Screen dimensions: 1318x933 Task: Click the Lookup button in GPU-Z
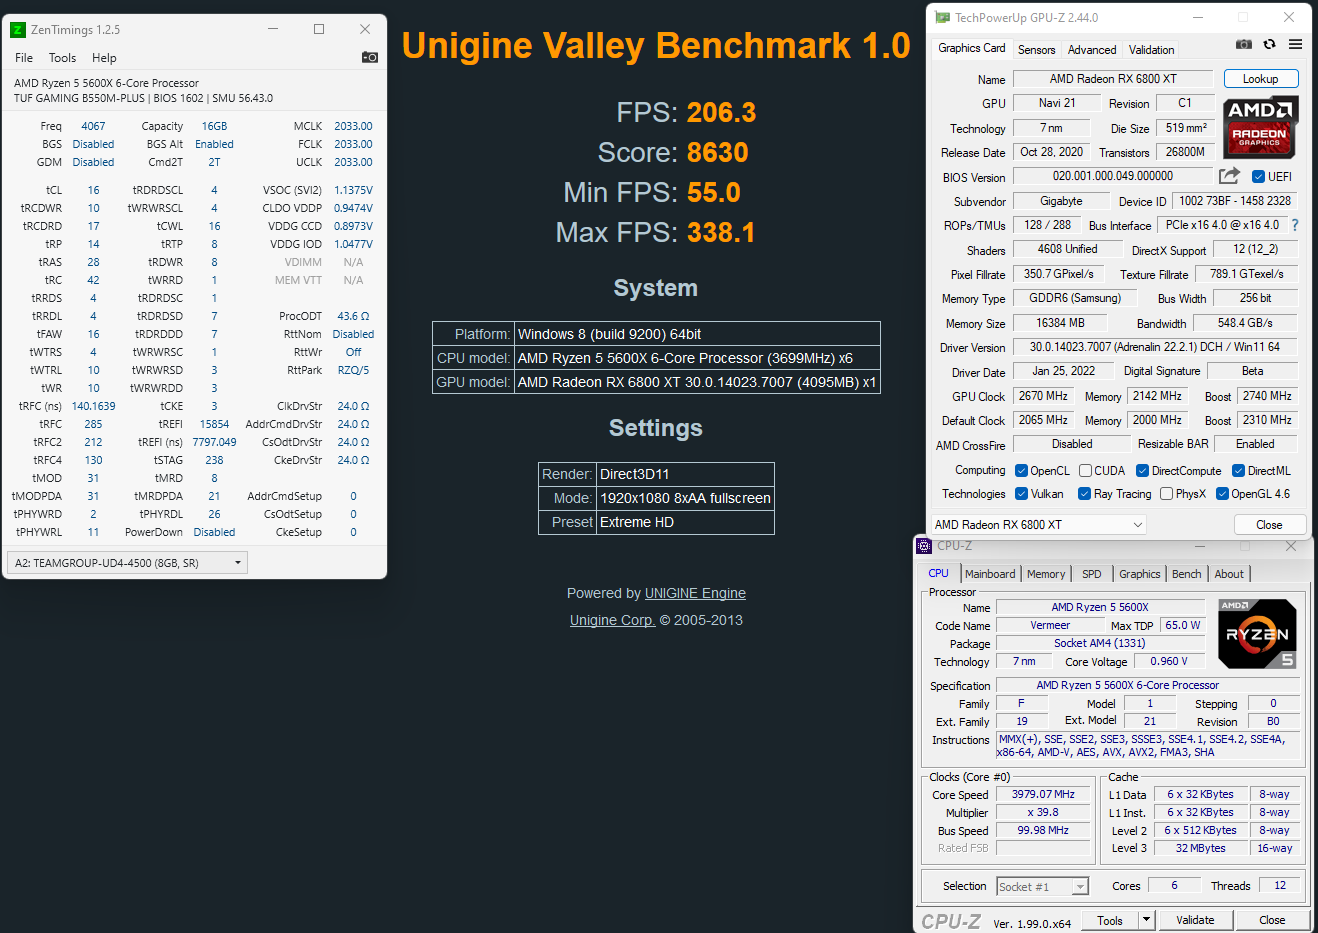pyautogui.click(x=1260, y=79)
